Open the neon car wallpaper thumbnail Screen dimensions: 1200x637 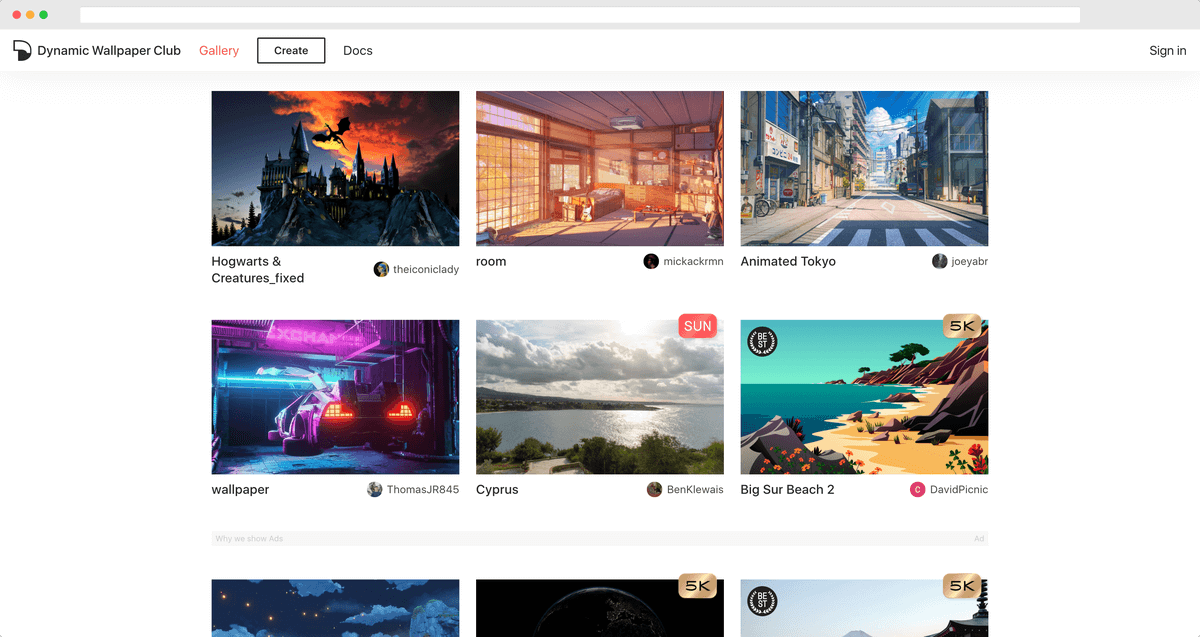(x=336, y=397)
